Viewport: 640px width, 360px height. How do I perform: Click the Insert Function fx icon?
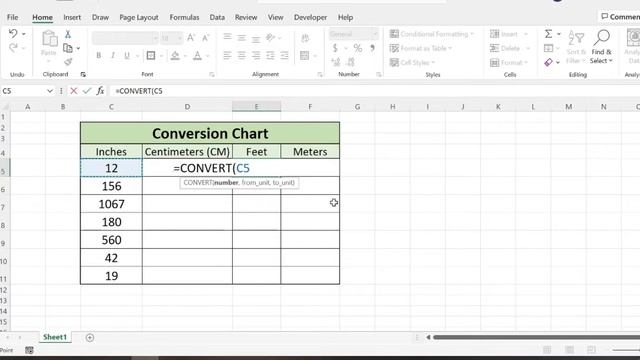click(x=100, y=91)
